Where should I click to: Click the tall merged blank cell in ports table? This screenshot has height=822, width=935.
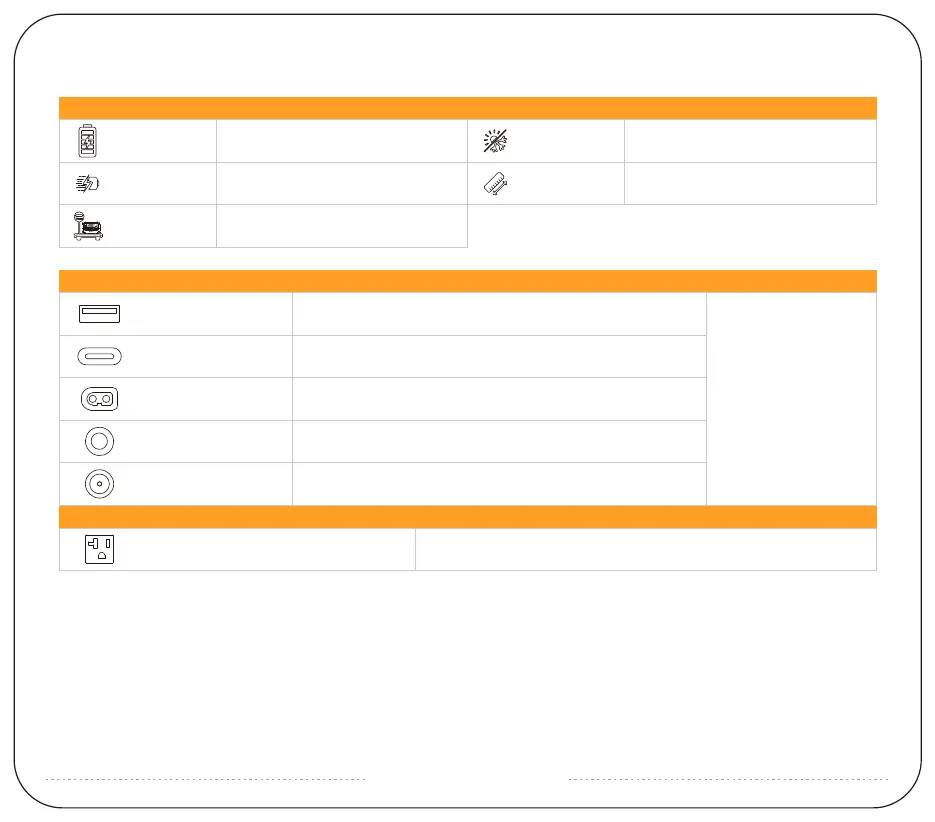(791, 399)
